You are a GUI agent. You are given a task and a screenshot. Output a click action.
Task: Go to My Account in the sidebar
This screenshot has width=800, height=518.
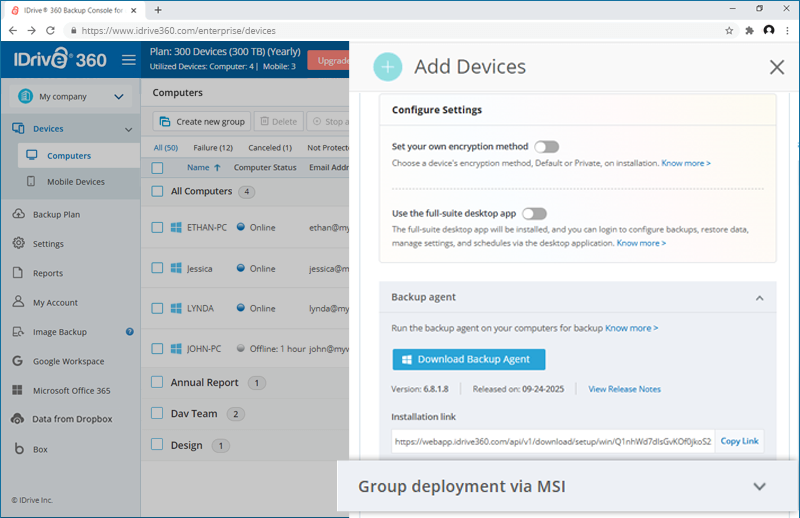(55, 303)
